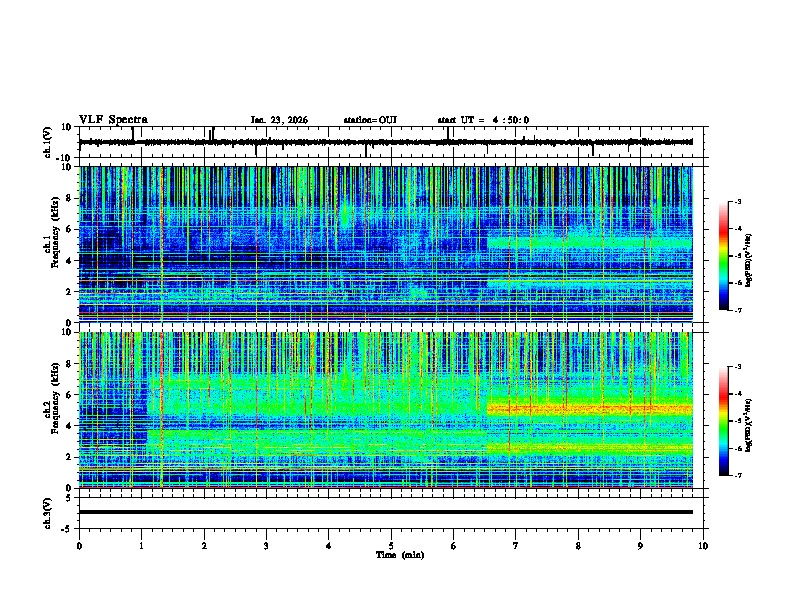The image size is (792, 612).
Task: Click the "ch.3(V)" axis label
Action: tap(48, 513)
